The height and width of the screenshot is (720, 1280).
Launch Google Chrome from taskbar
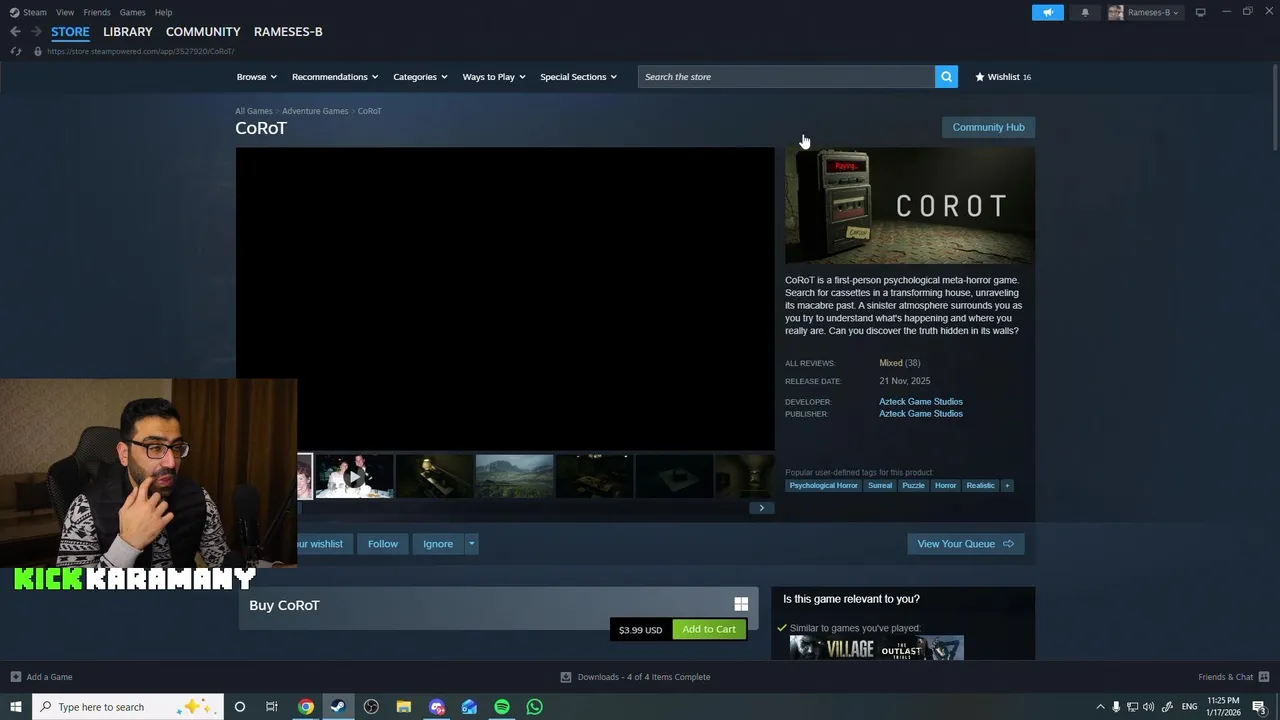pos(306,707)
